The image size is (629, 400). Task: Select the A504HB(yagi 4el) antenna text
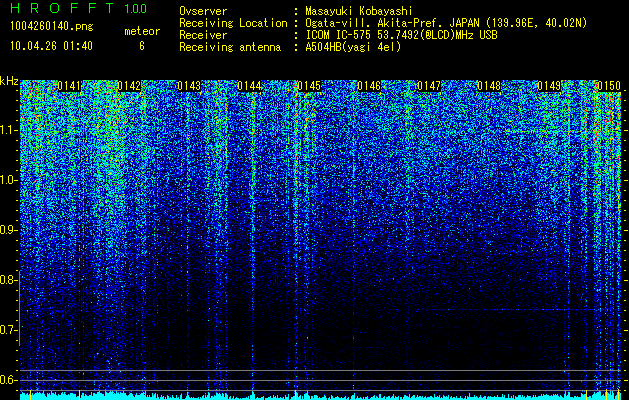(353, 47)
